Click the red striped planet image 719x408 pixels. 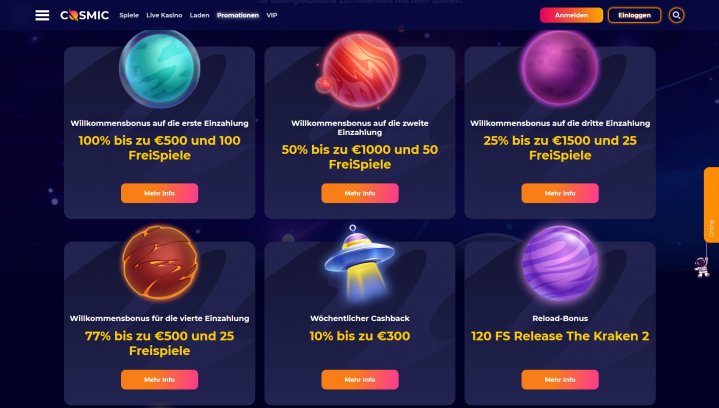(358, 70)
